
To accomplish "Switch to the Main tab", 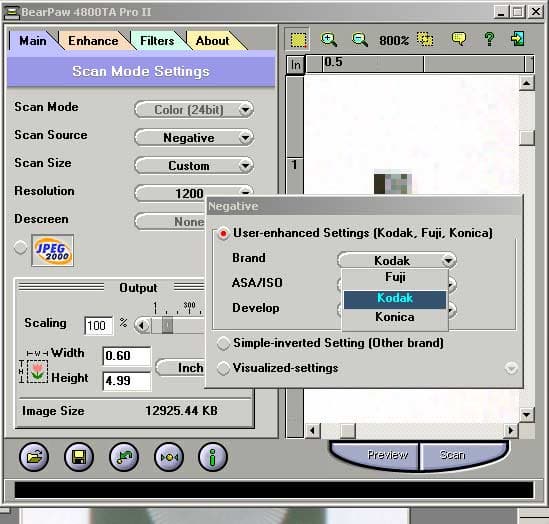I will point(33,41).
